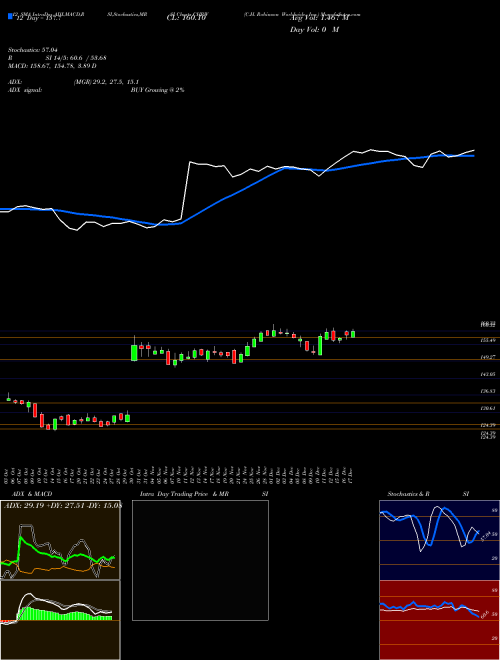500x660 pixels.
Task: Click the blue 12-day SMA legend square
Action: coord(10,16)
